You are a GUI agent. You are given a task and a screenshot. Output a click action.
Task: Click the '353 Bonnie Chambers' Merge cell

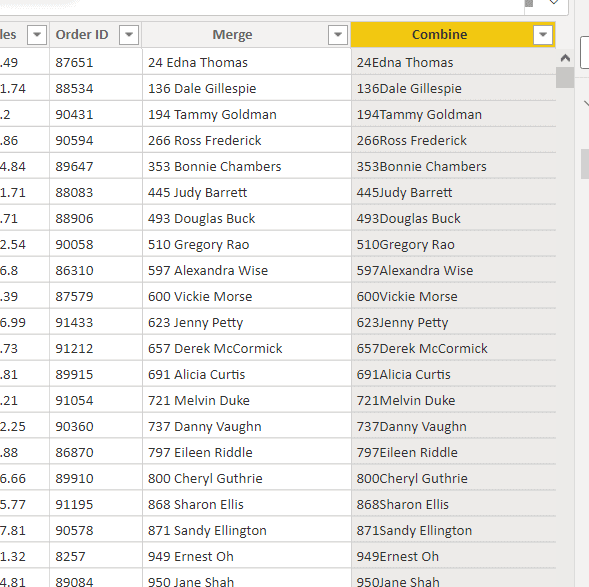246,166
